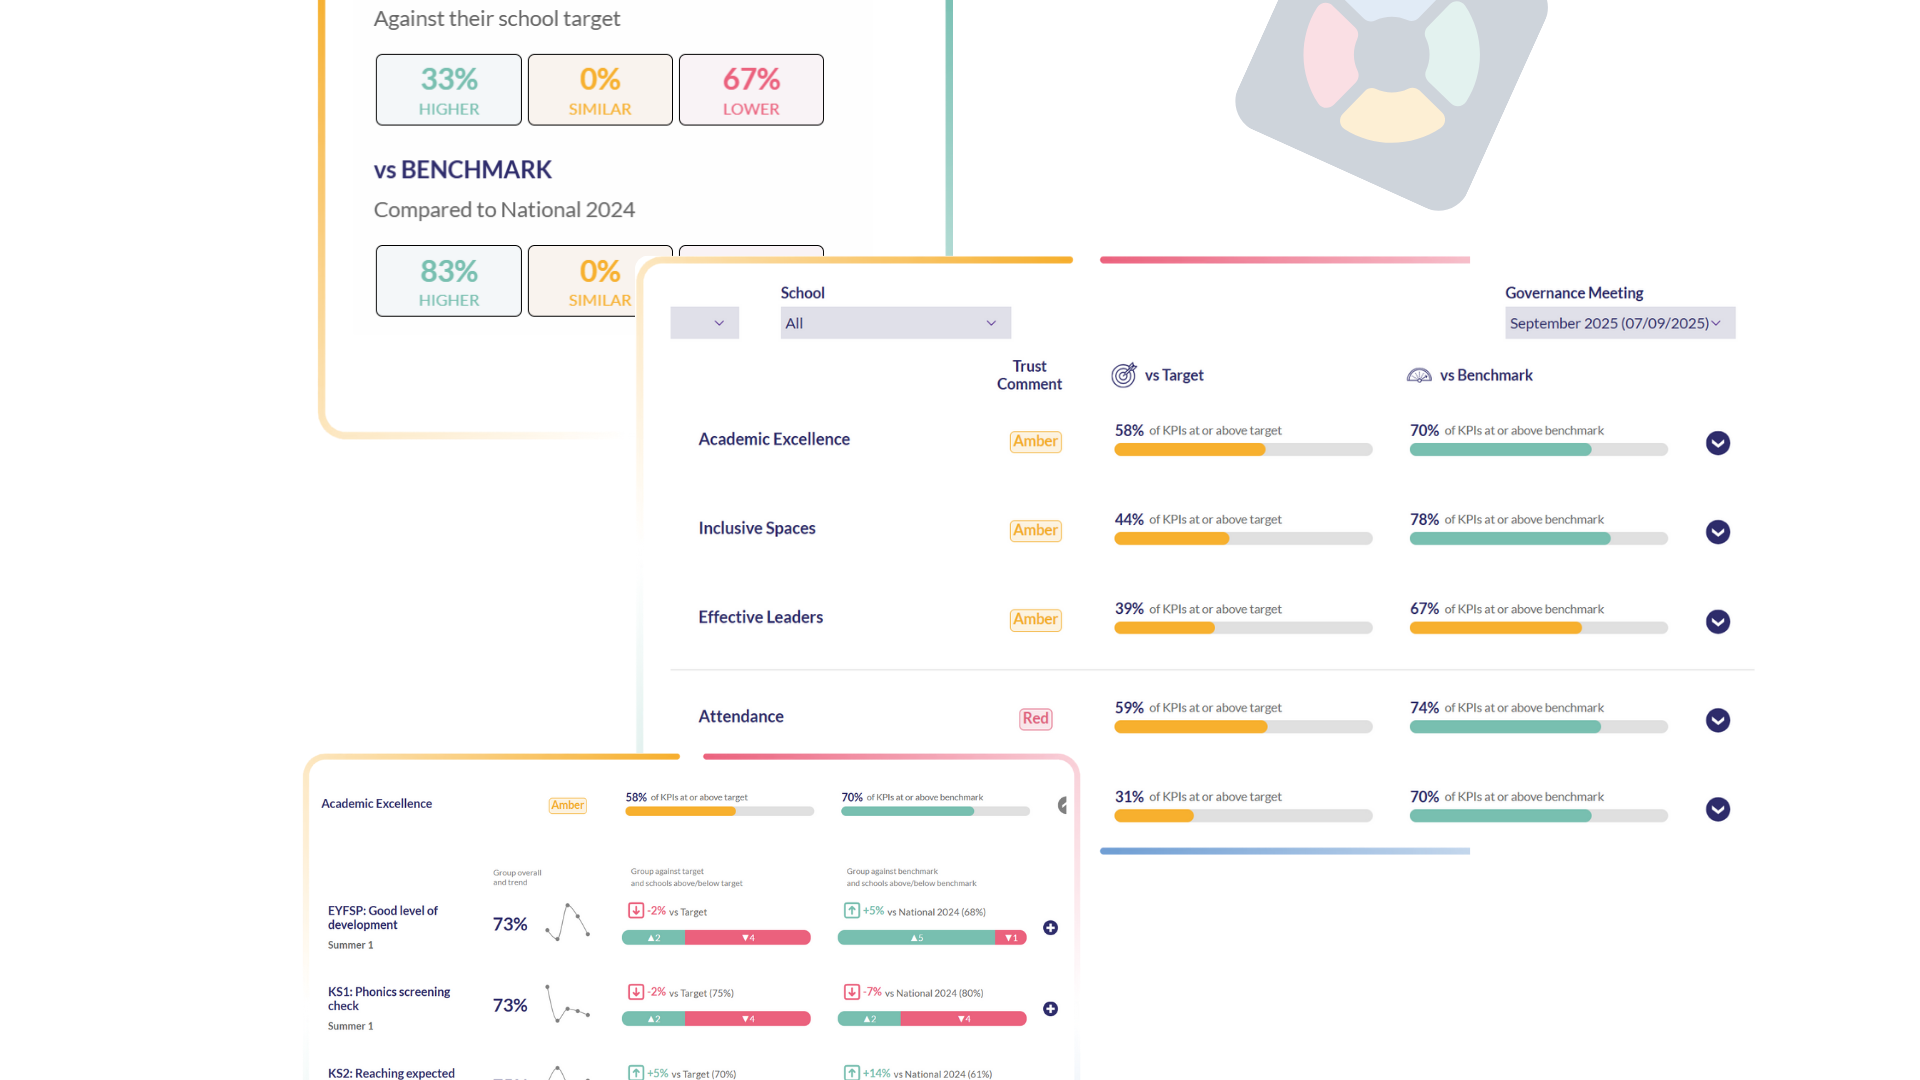The height and width of the screenshot is (1080, 1920).
Task: Expand the Attendance row chevron
Action: tap(1718, 720)
